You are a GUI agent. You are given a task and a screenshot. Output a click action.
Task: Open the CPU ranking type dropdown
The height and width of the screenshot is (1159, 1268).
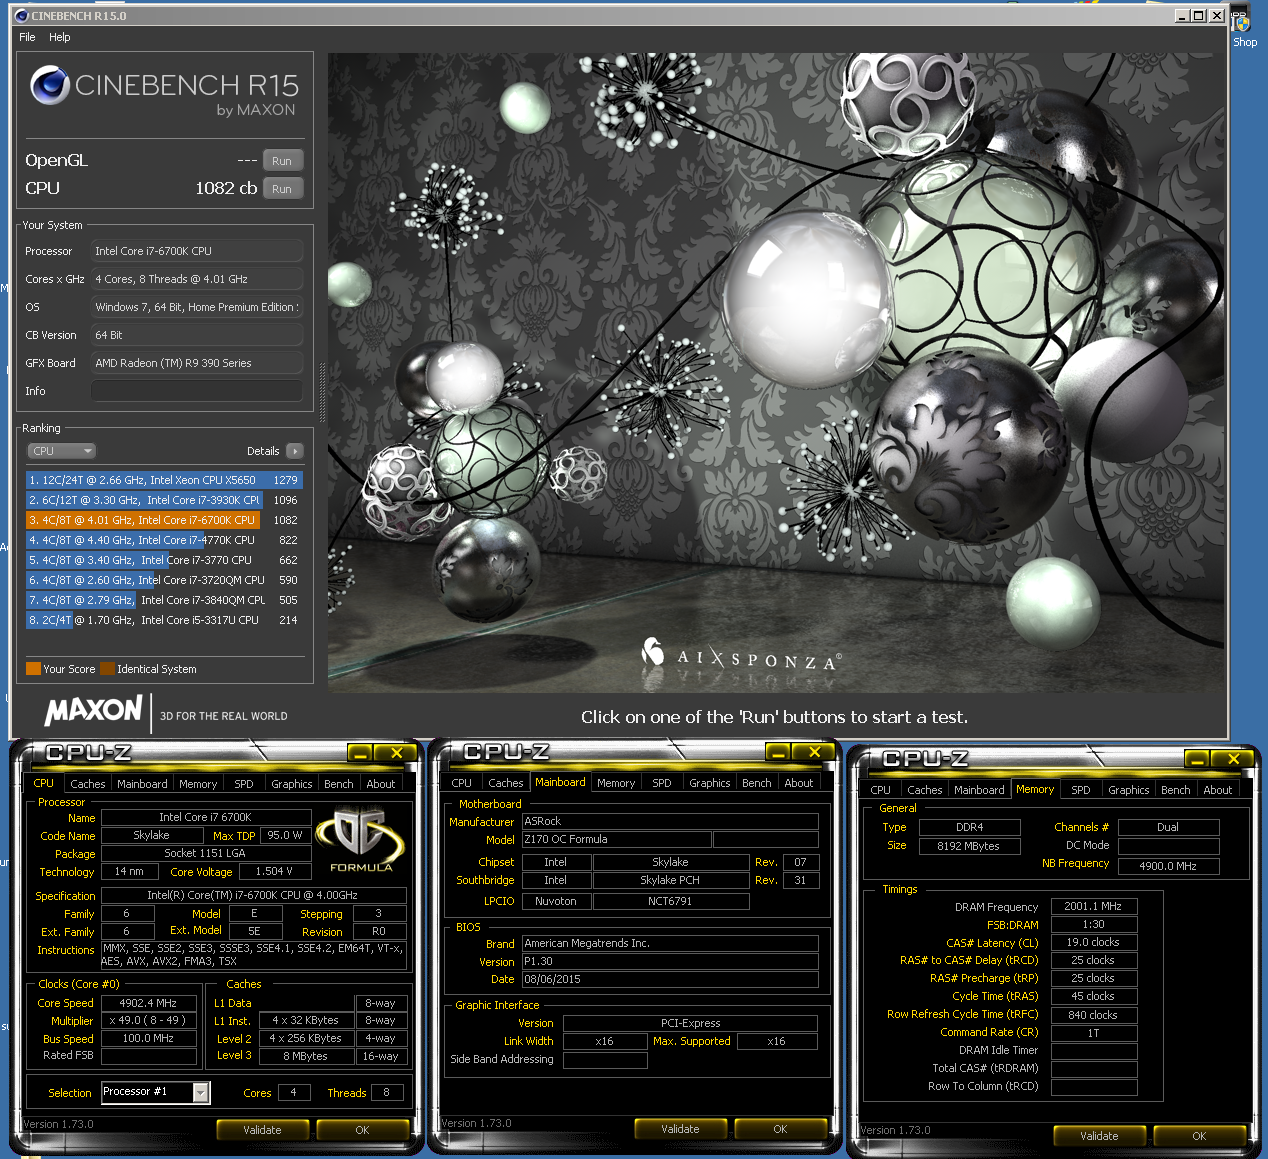pos(61,451)
